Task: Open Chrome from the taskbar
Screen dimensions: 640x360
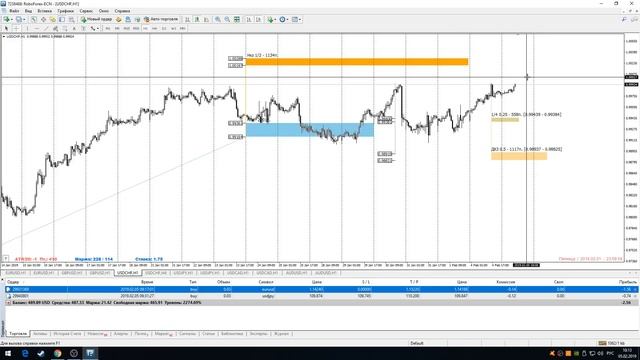Action: [x=58, y=353]
